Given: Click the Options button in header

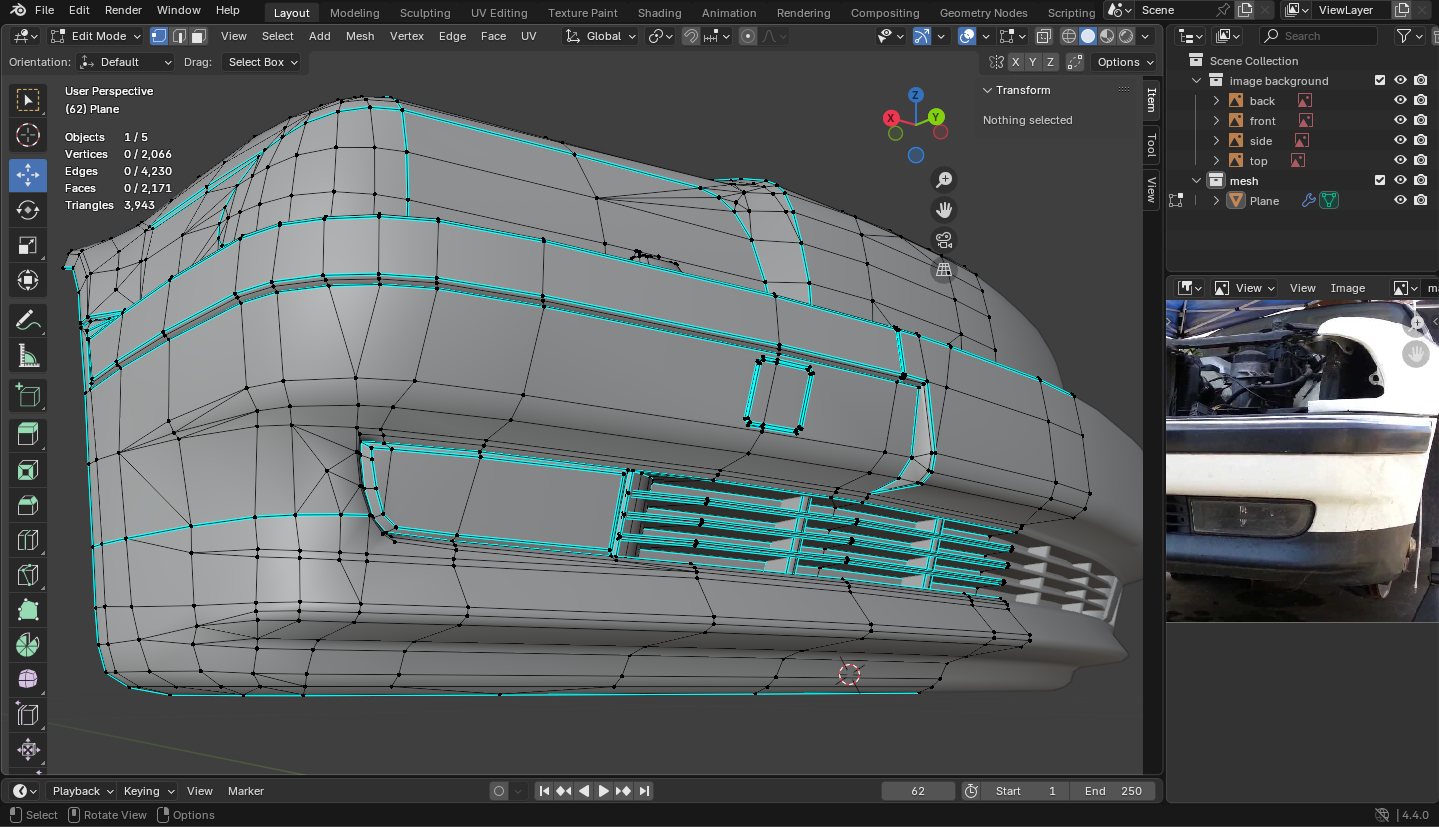Looking at the screenshot, I should click(x=1119, y=62).
